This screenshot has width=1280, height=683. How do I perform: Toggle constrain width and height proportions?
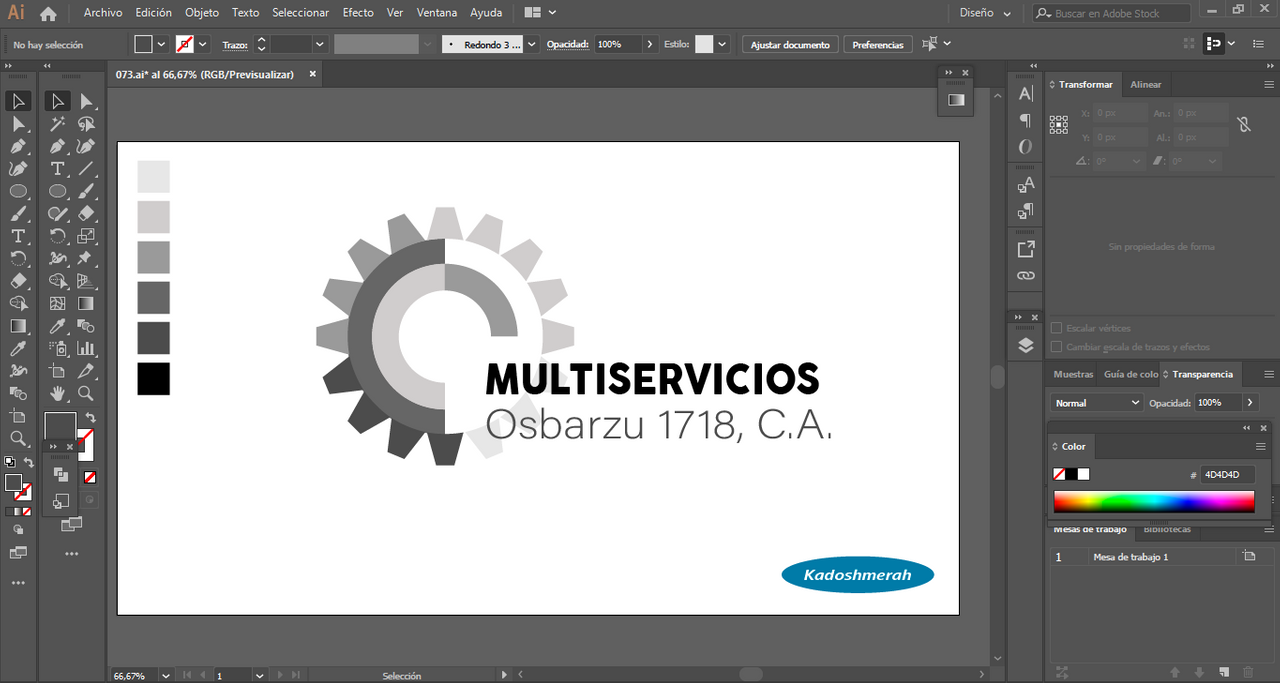1244,125
